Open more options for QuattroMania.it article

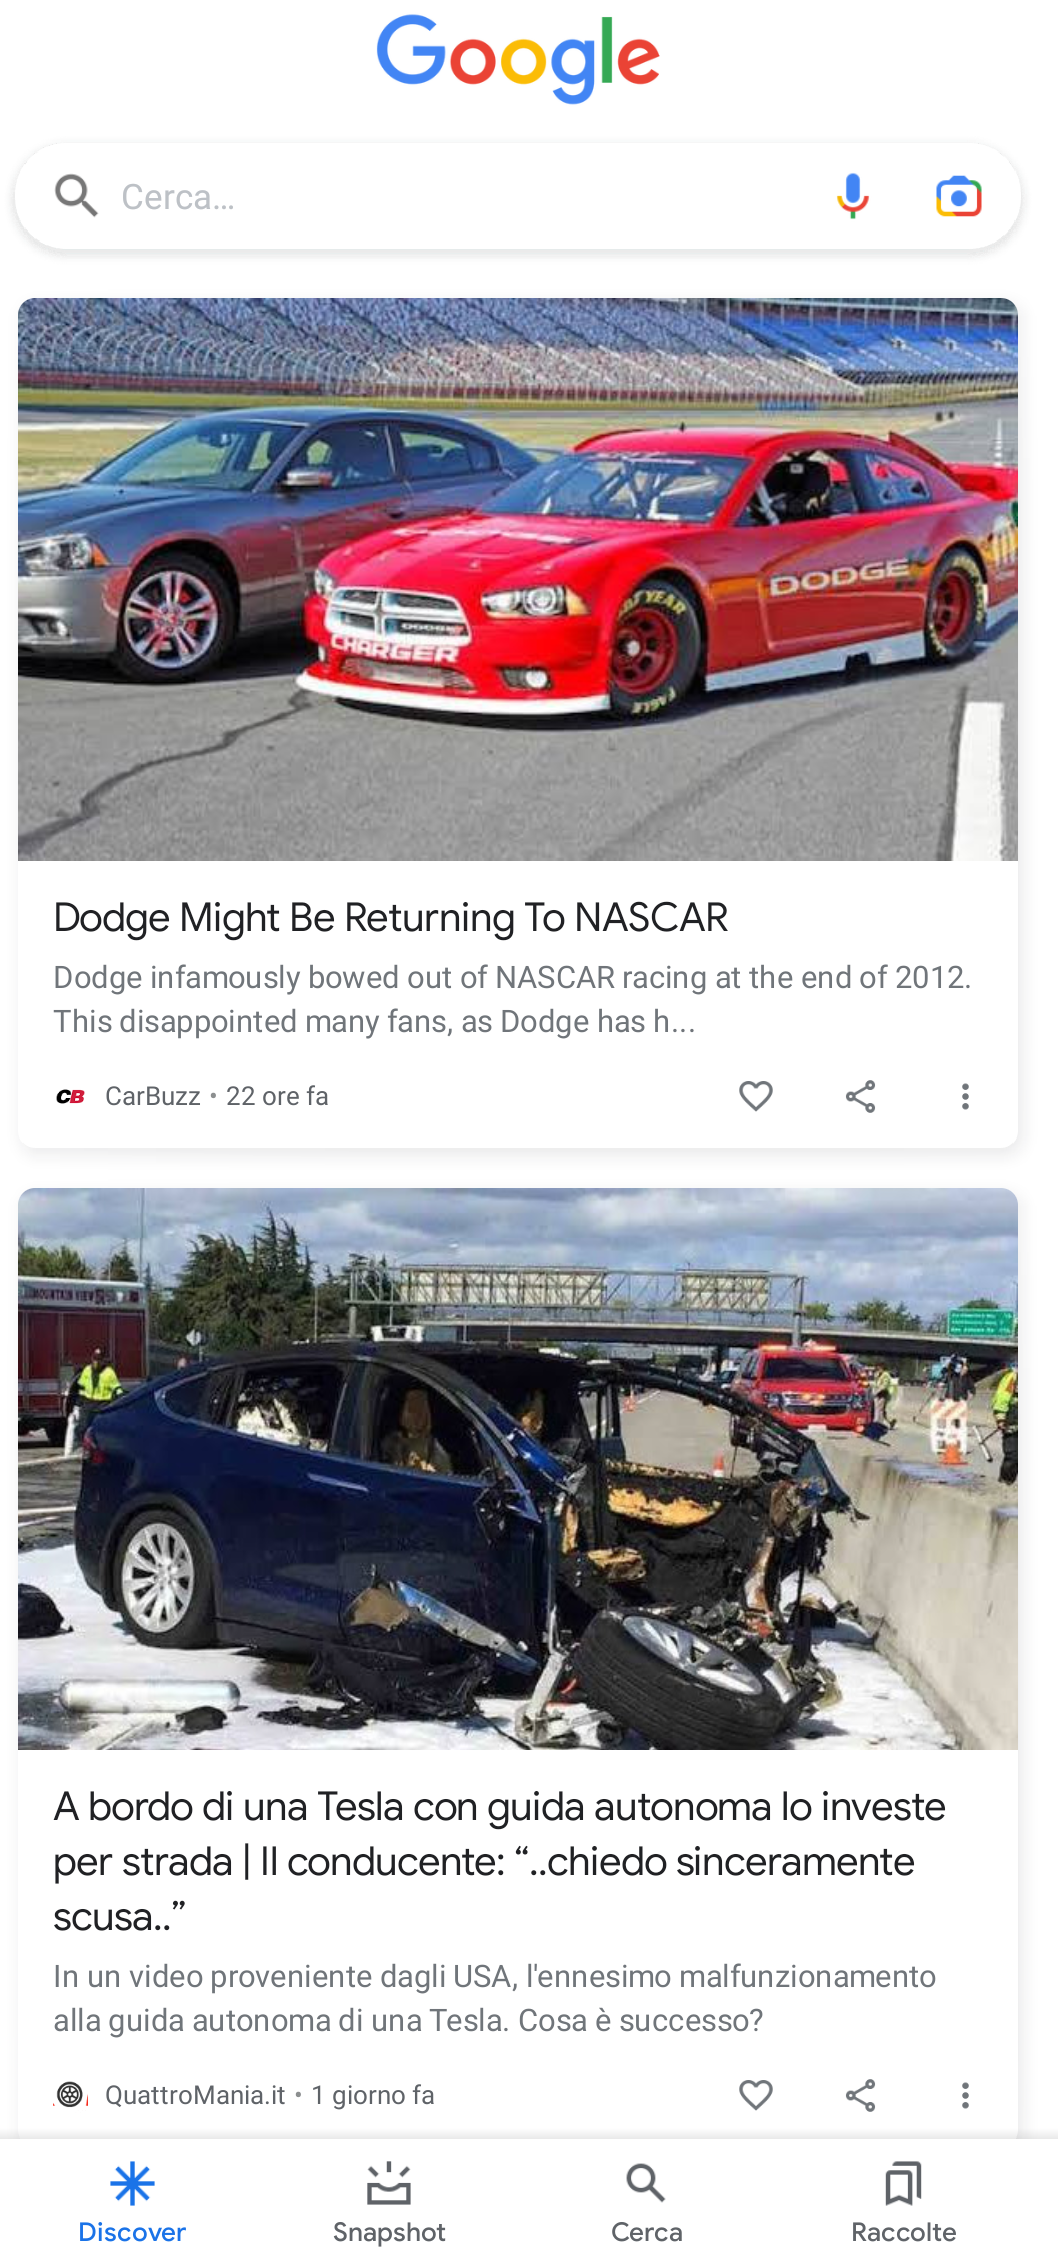965,2094
